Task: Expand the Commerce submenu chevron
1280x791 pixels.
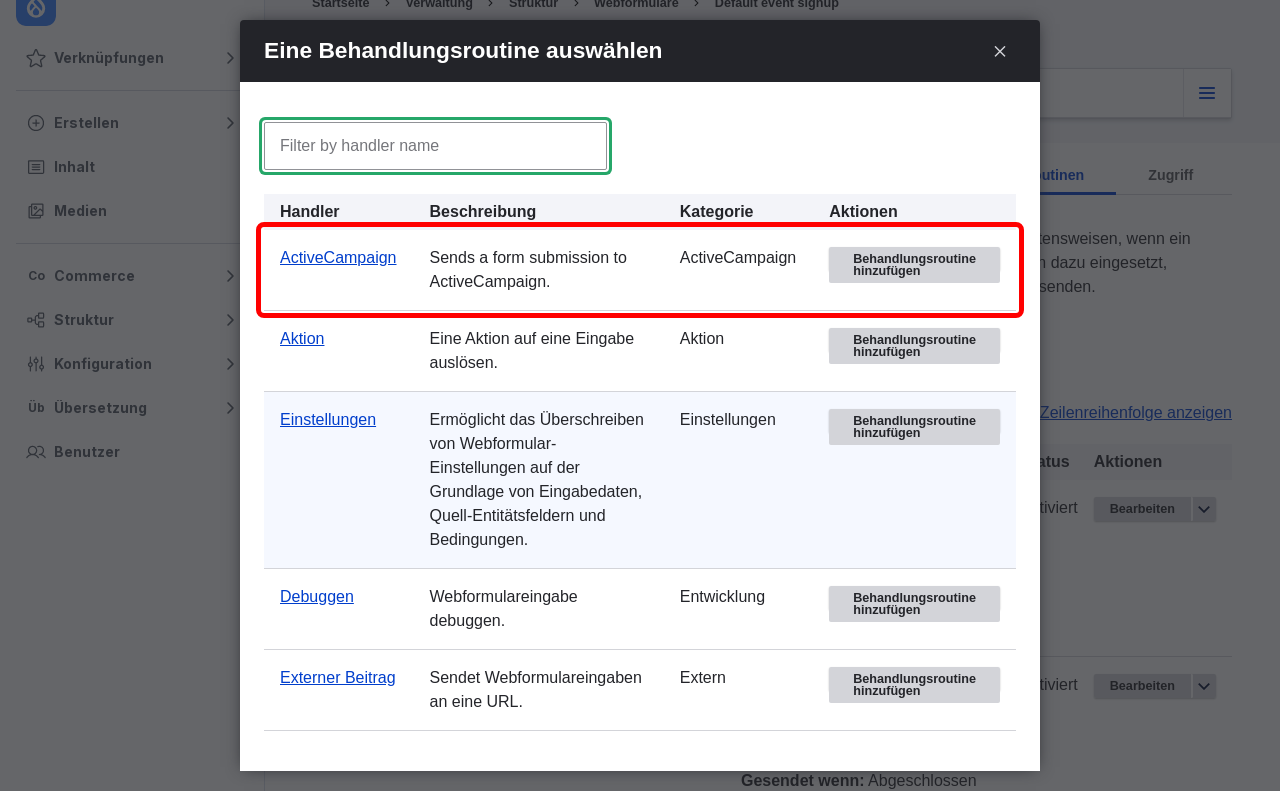Action: 230,276
